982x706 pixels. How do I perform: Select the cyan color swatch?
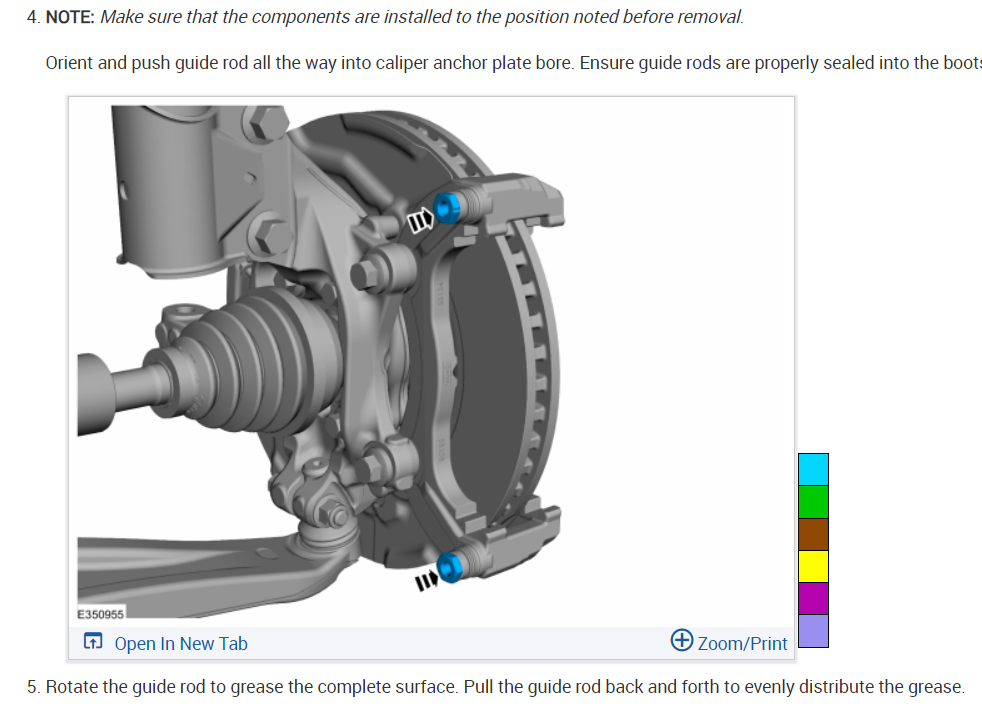[814, 470]
